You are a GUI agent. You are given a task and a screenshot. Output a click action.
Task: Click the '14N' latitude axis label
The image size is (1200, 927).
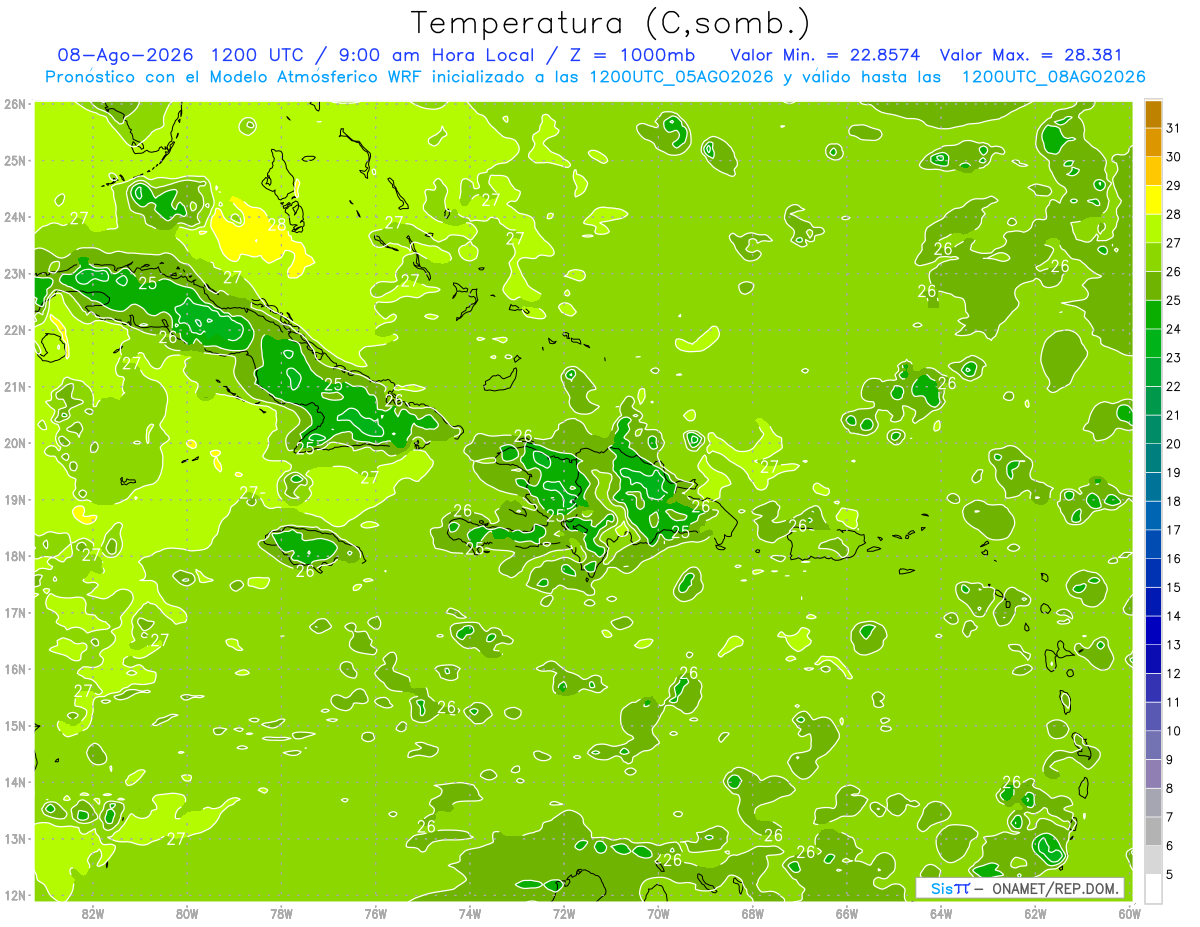pyautogui.click(x=14, y=781)
